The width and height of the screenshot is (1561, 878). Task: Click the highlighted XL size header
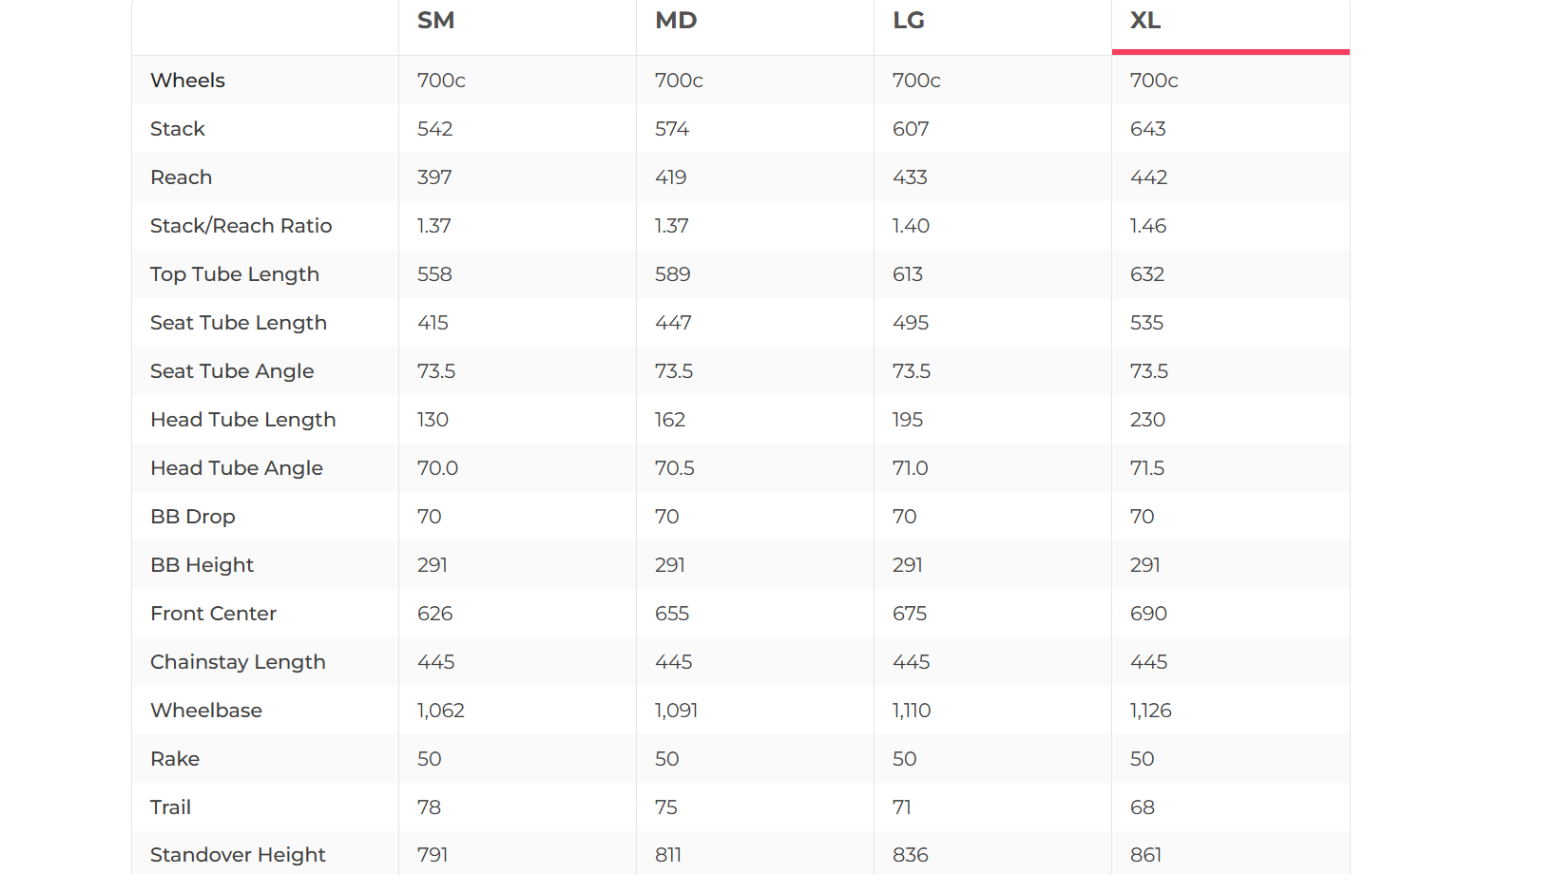[1145, 21]
